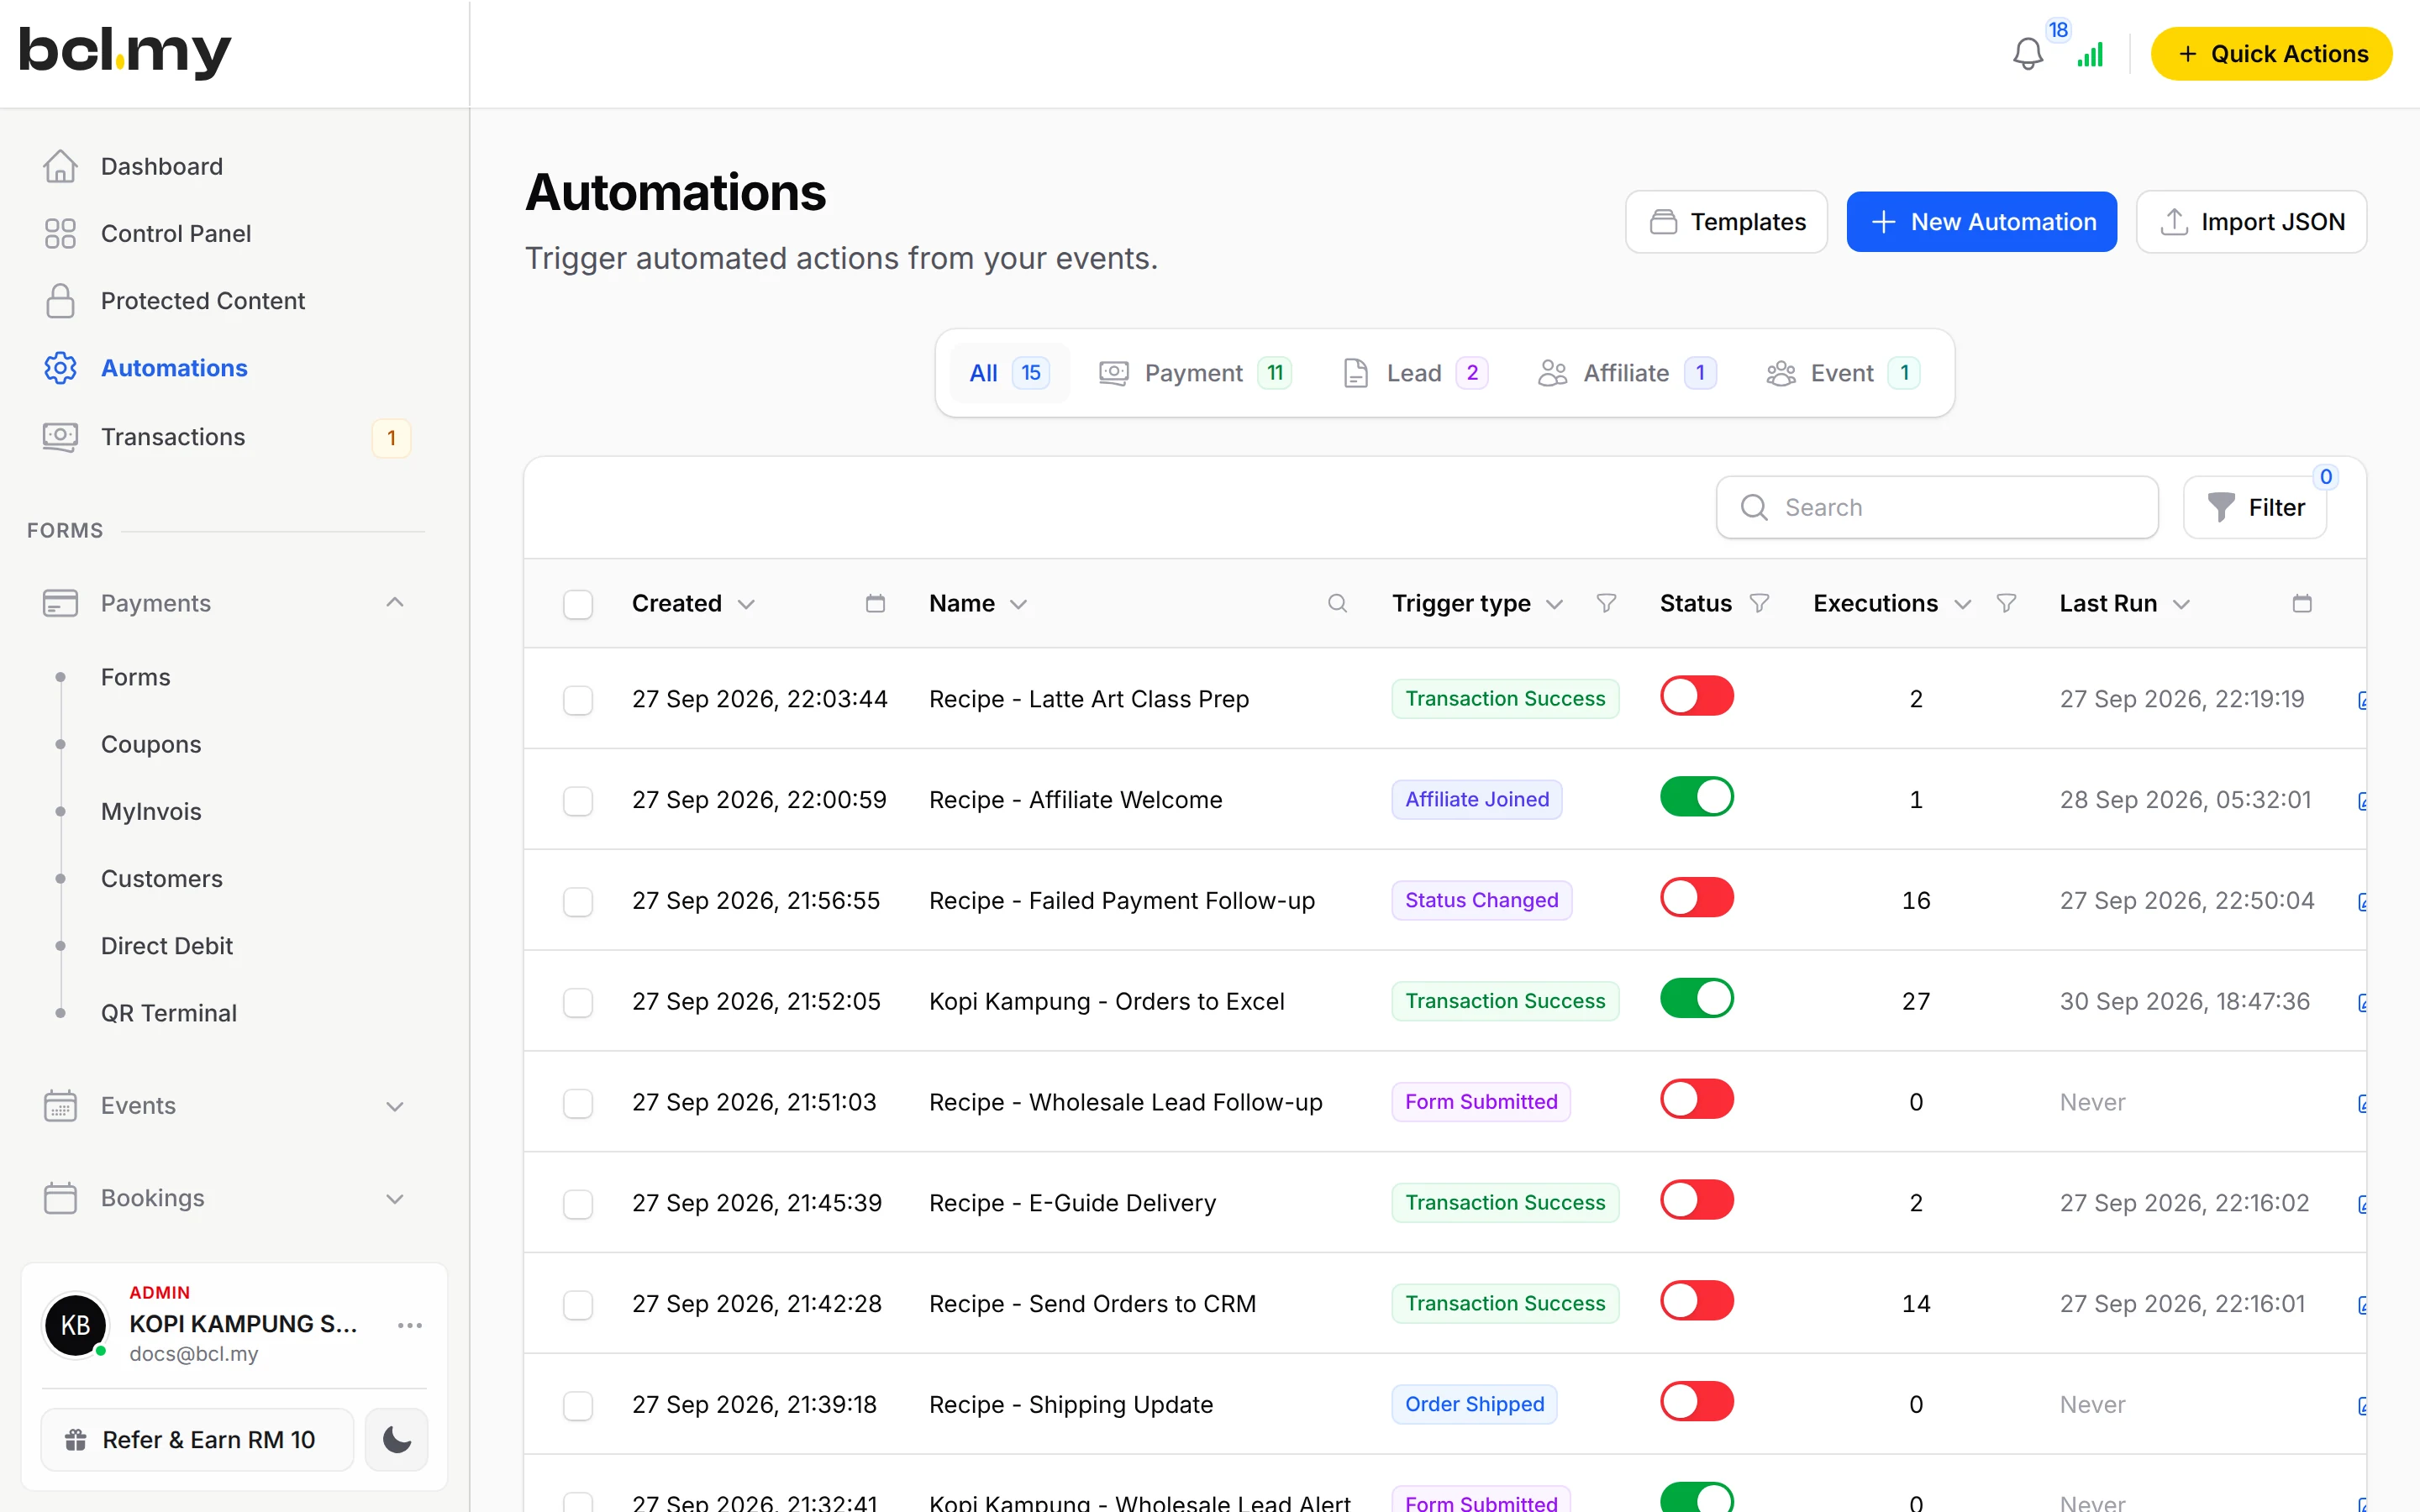Select the All tab
This screenshot has width=2420, height=1512.
pos(1009,373)
